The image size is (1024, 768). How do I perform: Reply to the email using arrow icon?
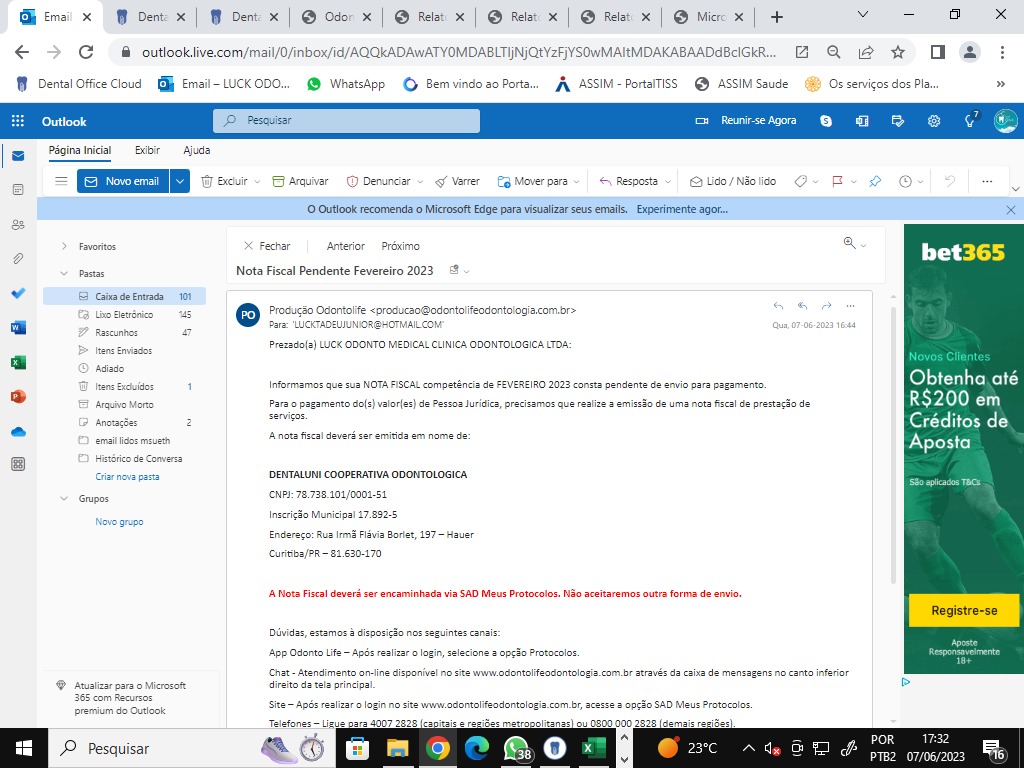[x=779, y=306]
